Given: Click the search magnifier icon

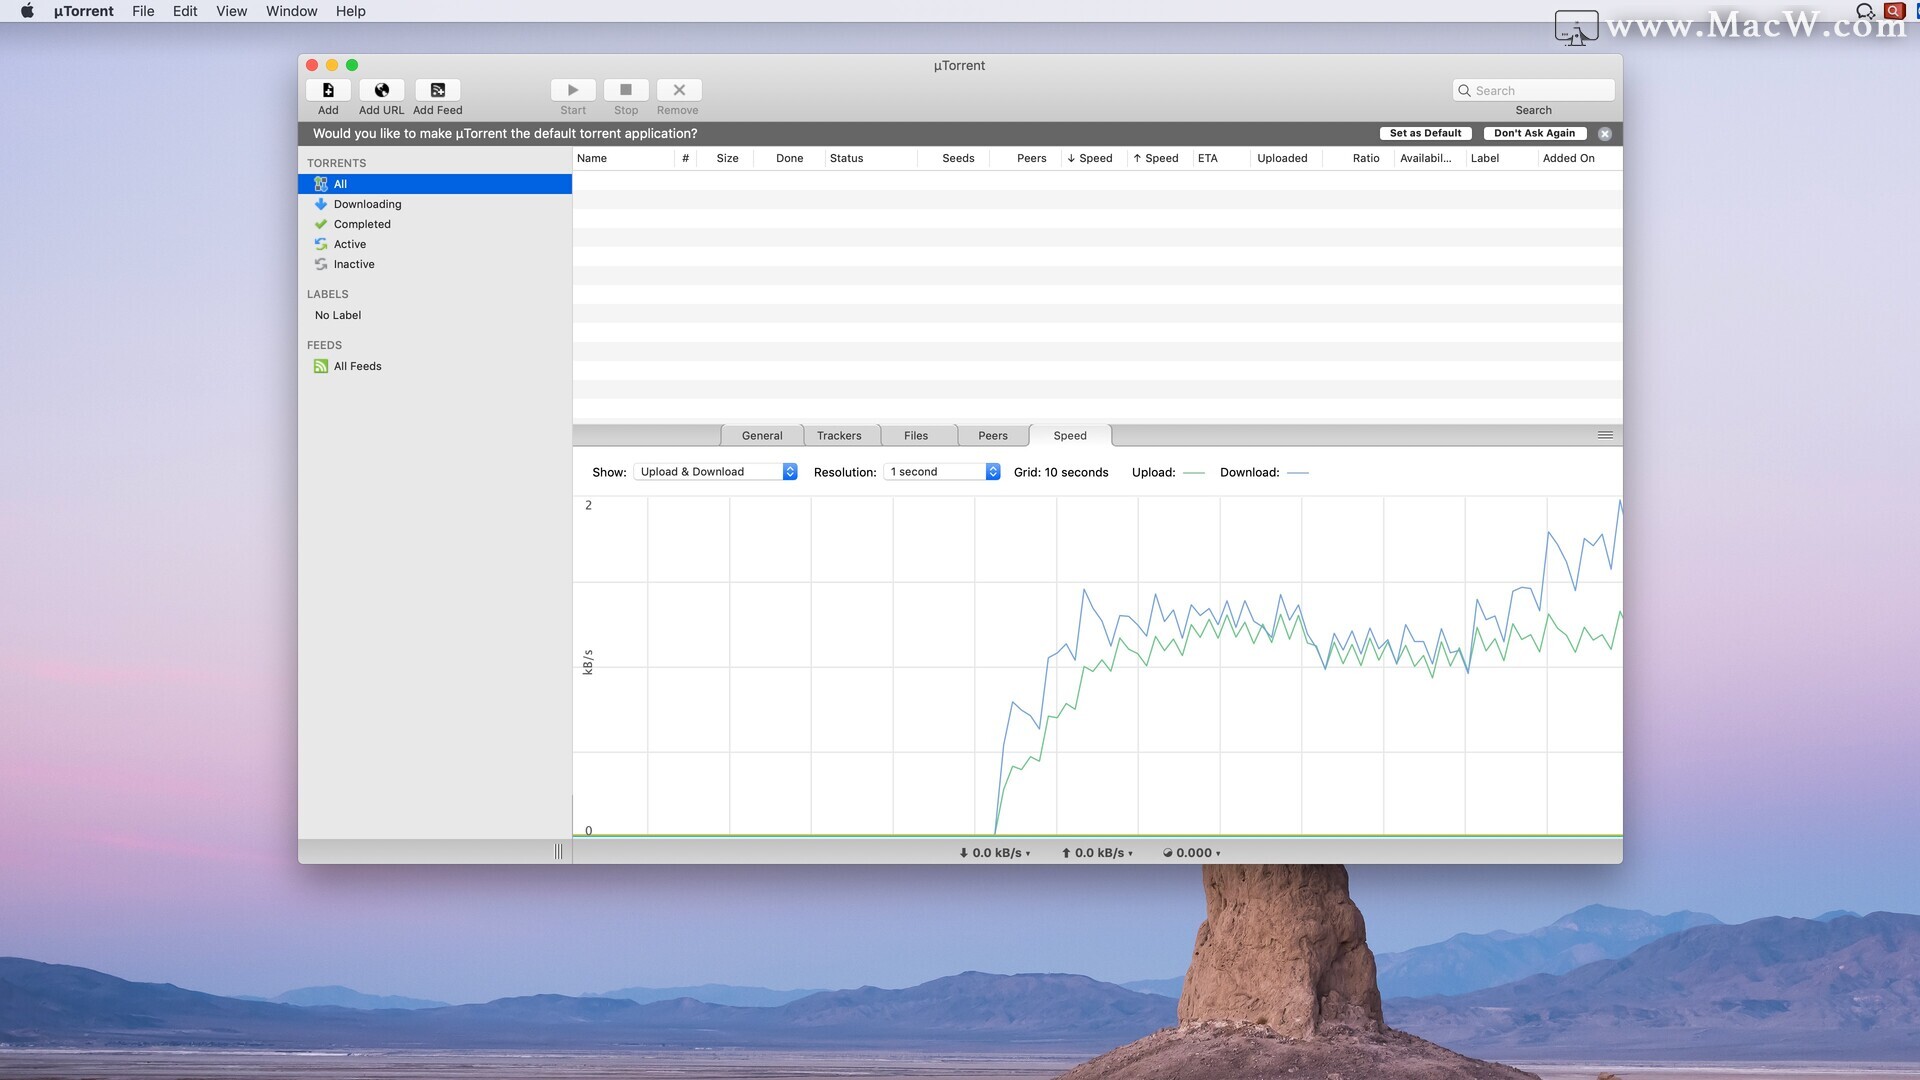Looking at the screenshot, I should [1465, 90].
